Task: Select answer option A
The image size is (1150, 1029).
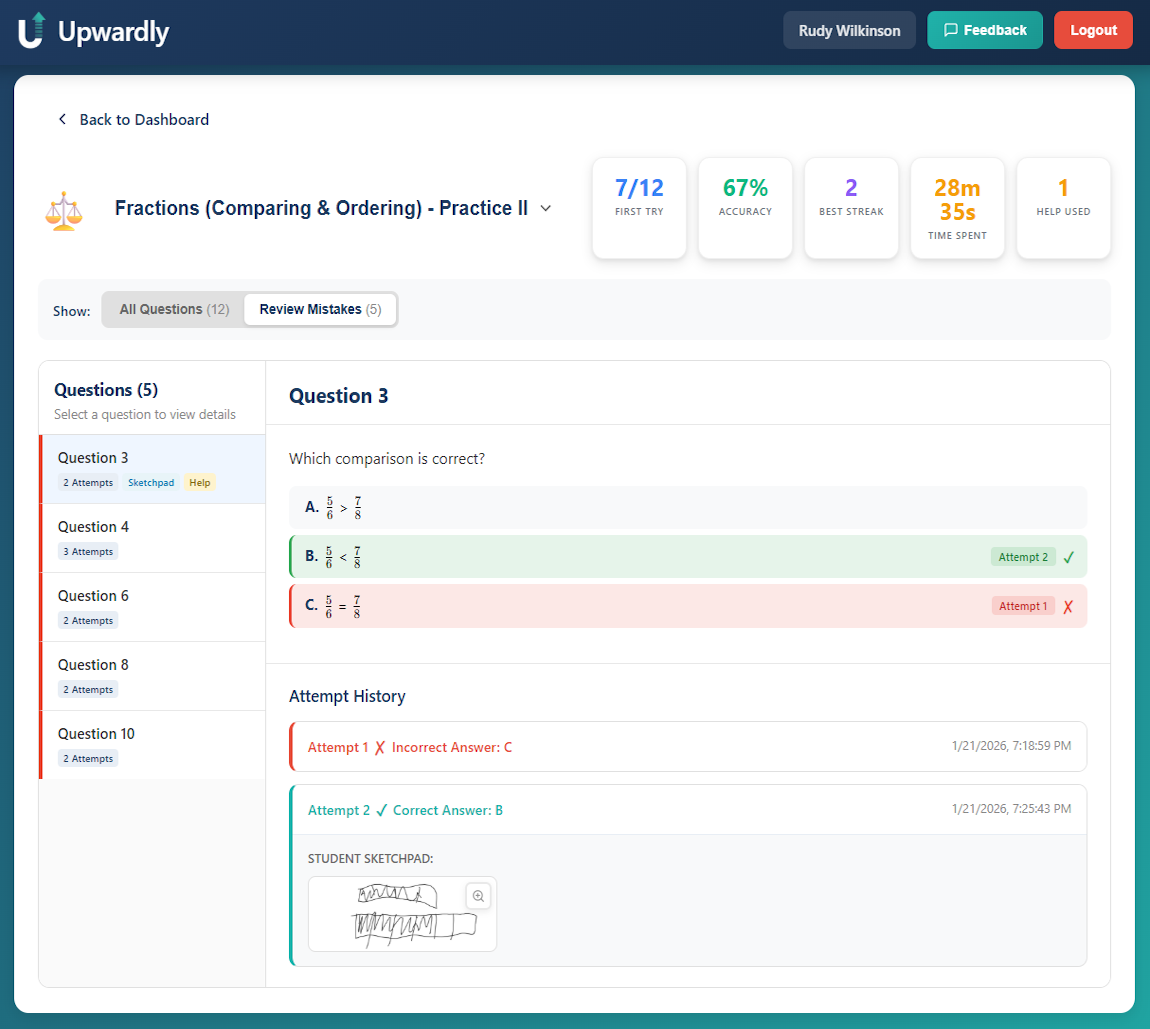Action: tap(687, 508)
